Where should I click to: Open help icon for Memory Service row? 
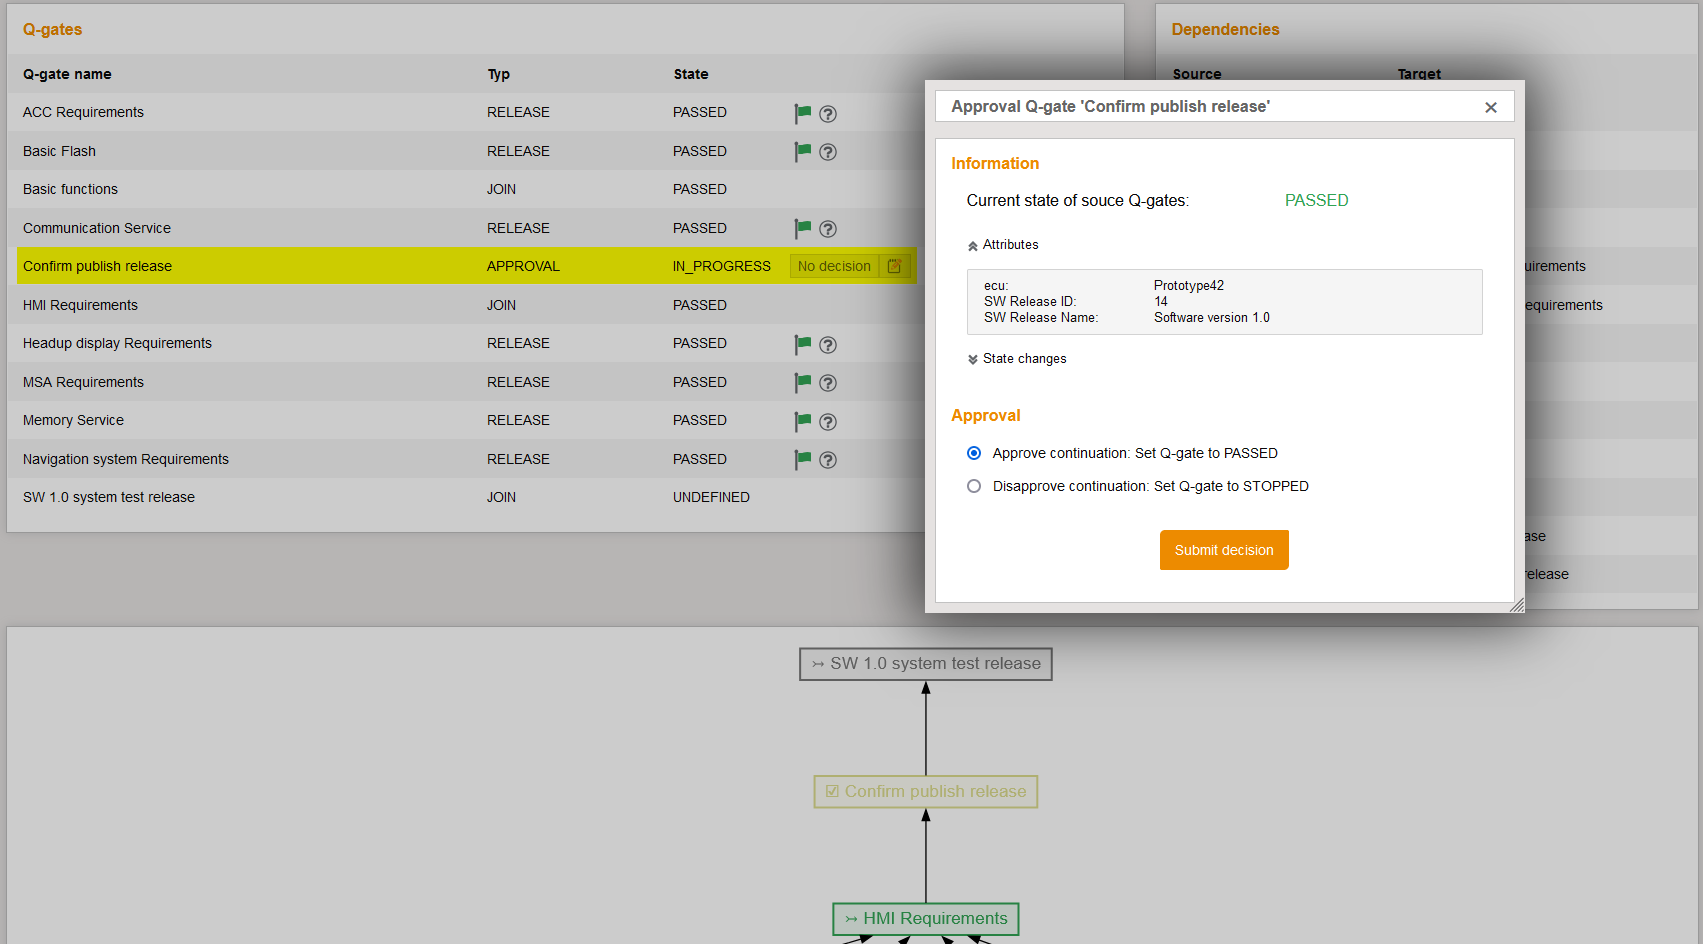click(828, 422)
